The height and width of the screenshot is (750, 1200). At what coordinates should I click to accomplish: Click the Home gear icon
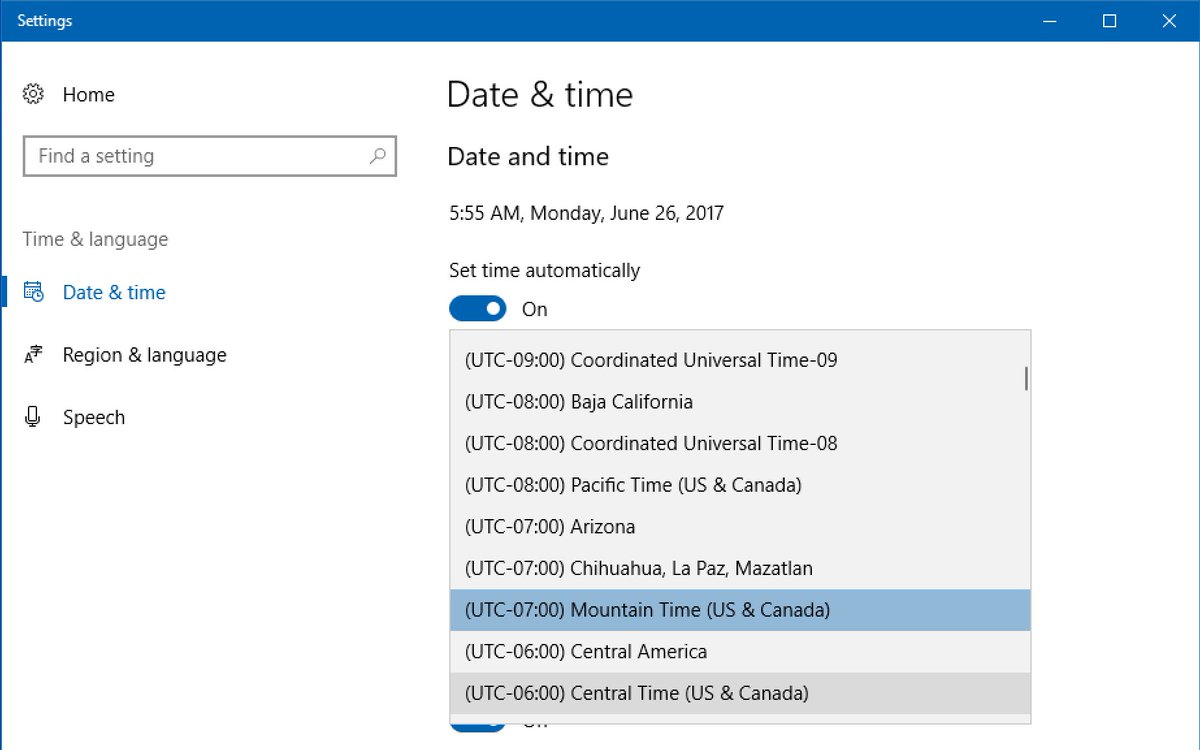[x=33, y=94]
